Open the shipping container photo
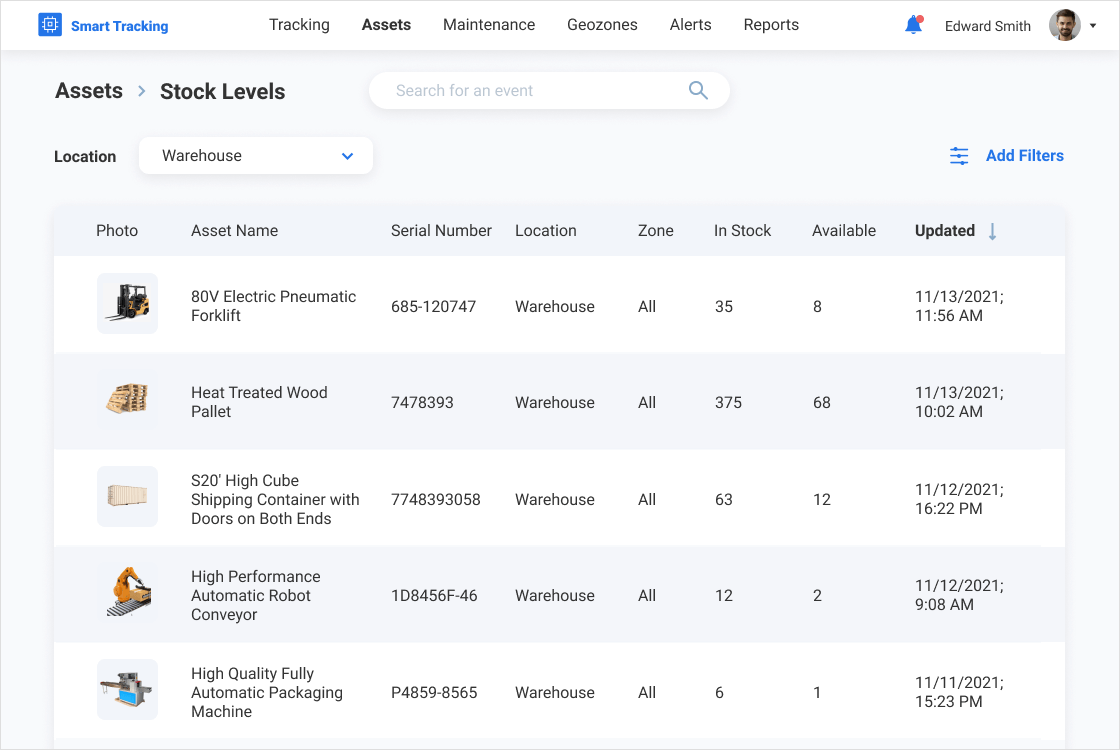This screenshot has height=750, width=1120. [x=127, y=496]
